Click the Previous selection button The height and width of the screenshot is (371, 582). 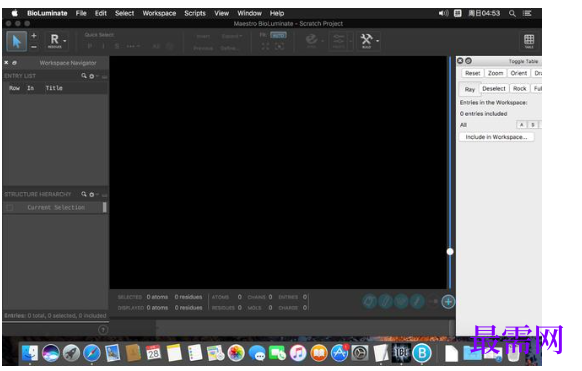tap(203, 48)
